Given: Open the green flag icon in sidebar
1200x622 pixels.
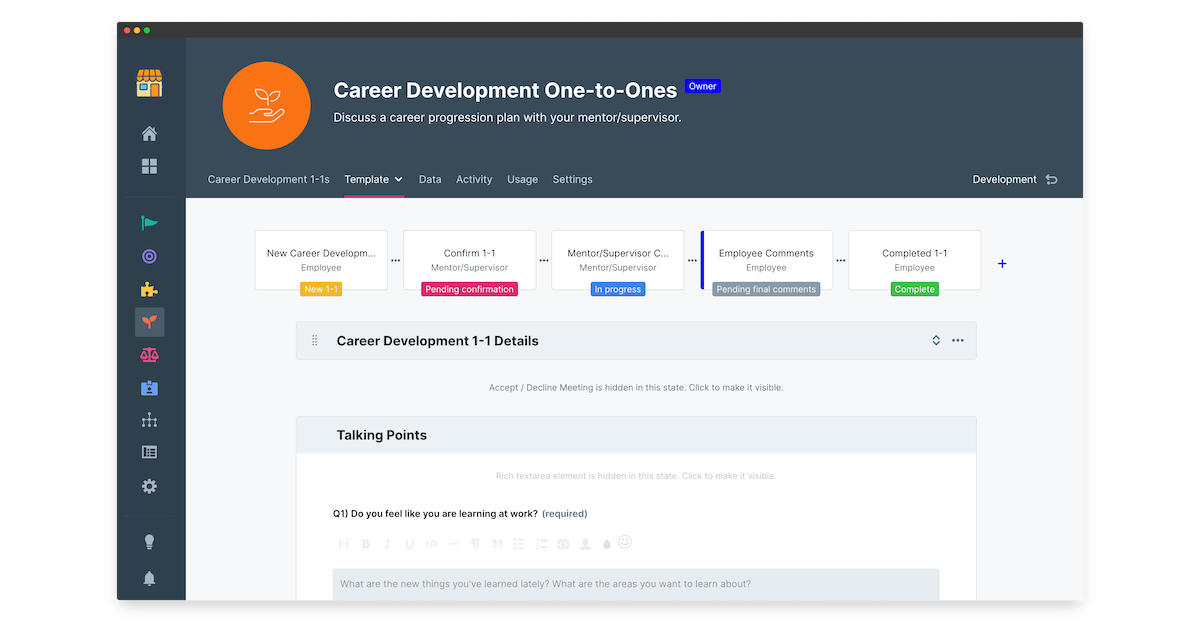Looking at the screenshot, I should pyautogui.click(x=149, y=223).
